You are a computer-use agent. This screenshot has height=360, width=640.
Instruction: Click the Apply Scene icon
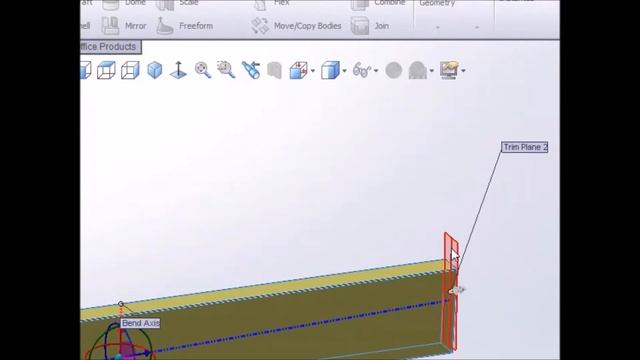point(418,70)
